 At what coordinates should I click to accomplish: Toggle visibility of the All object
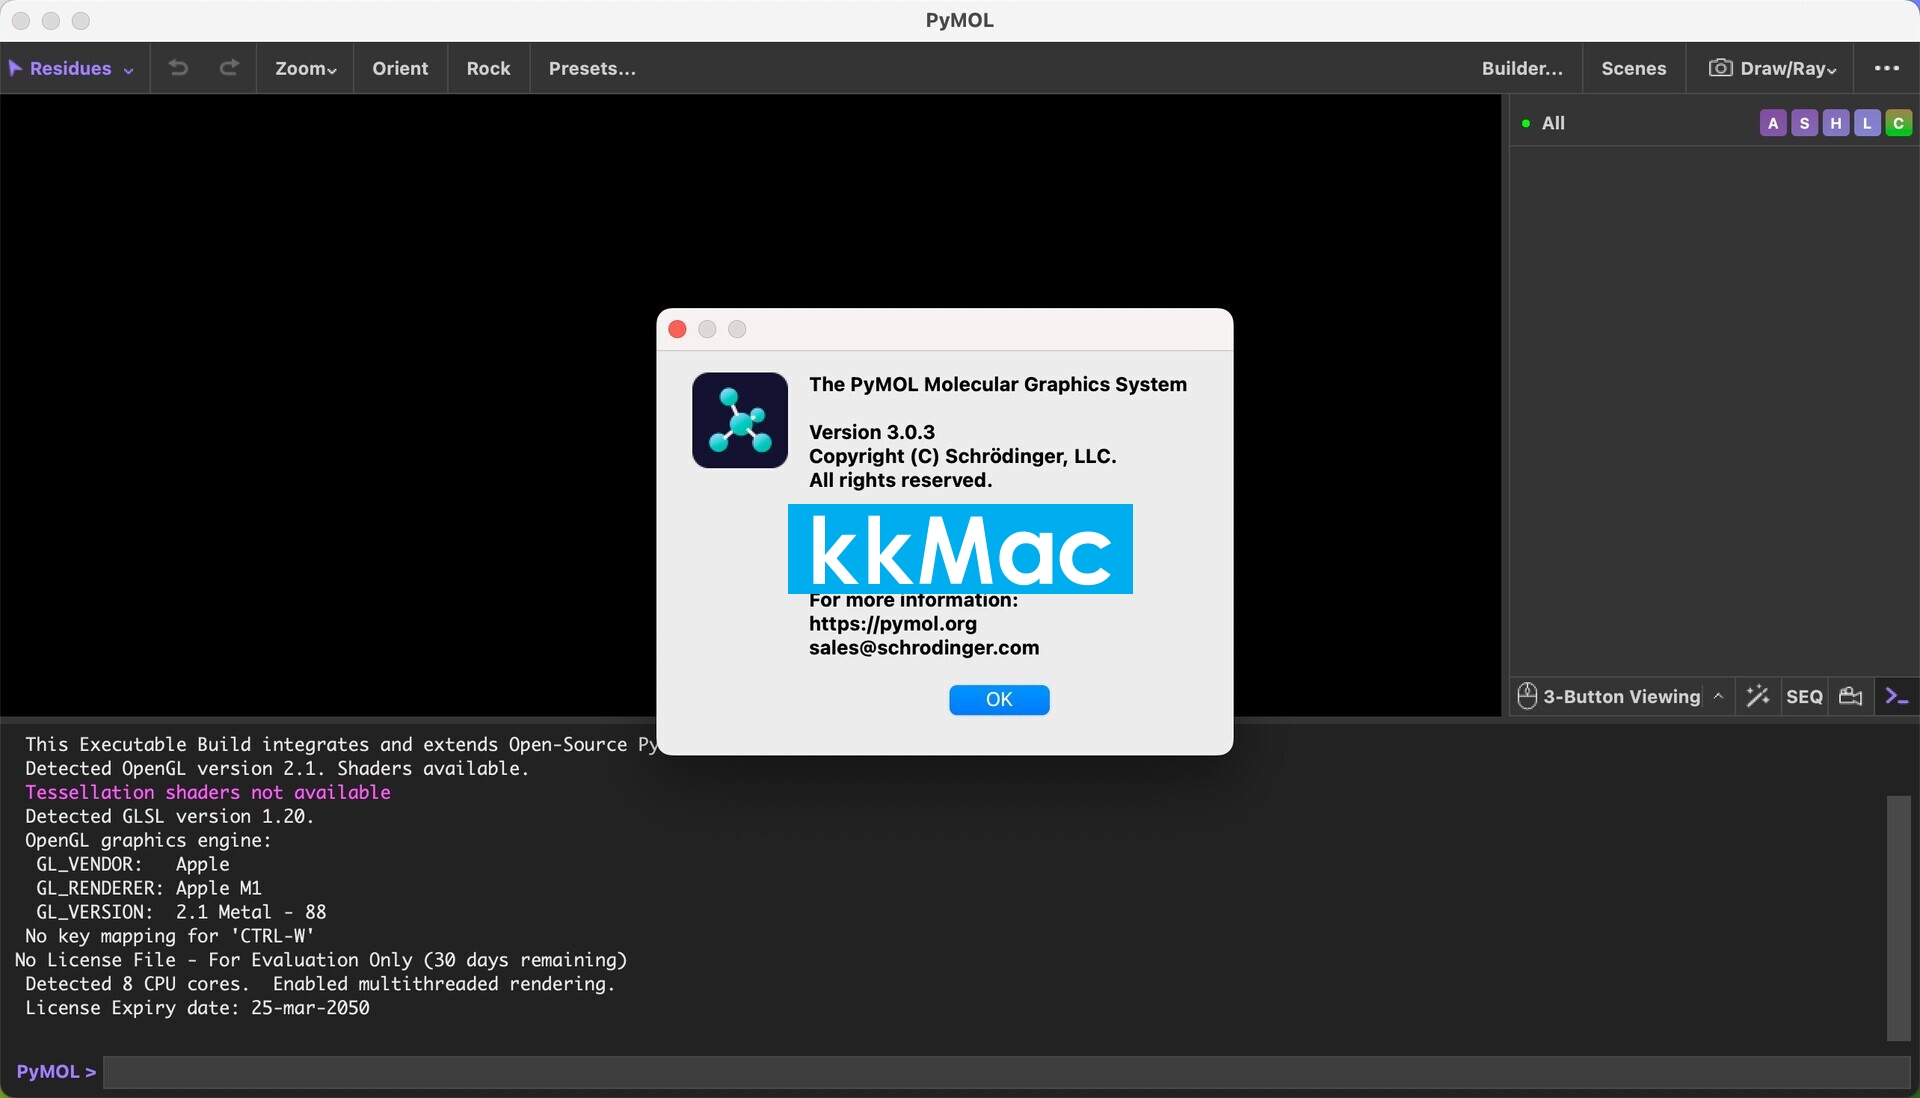(1526, 123)
